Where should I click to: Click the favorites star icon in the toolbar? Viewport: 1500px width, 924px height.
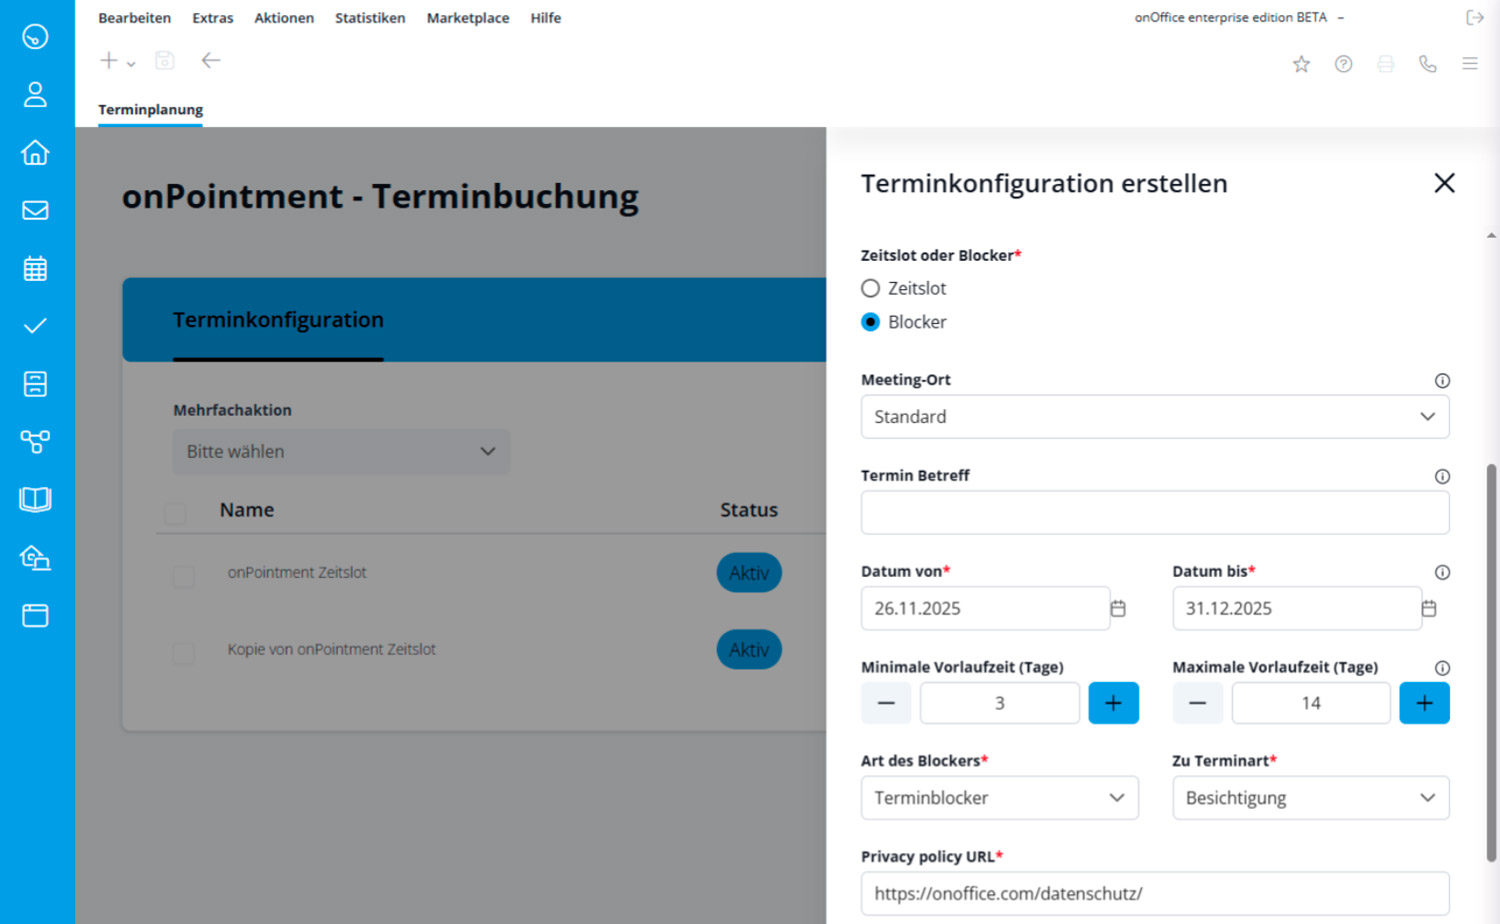pyautogui.click(x=1301, y=64)
